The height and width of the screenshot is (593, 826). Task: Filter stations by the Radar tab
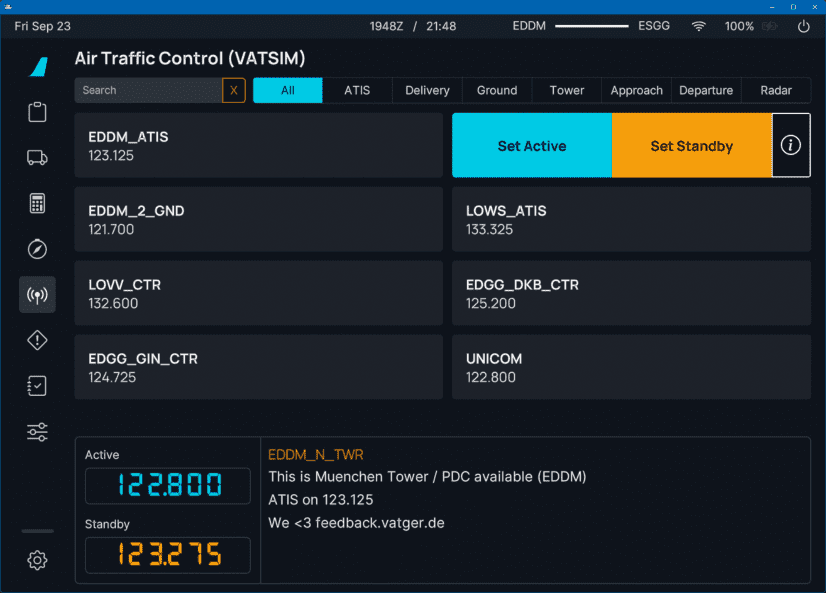coord(776,90)
